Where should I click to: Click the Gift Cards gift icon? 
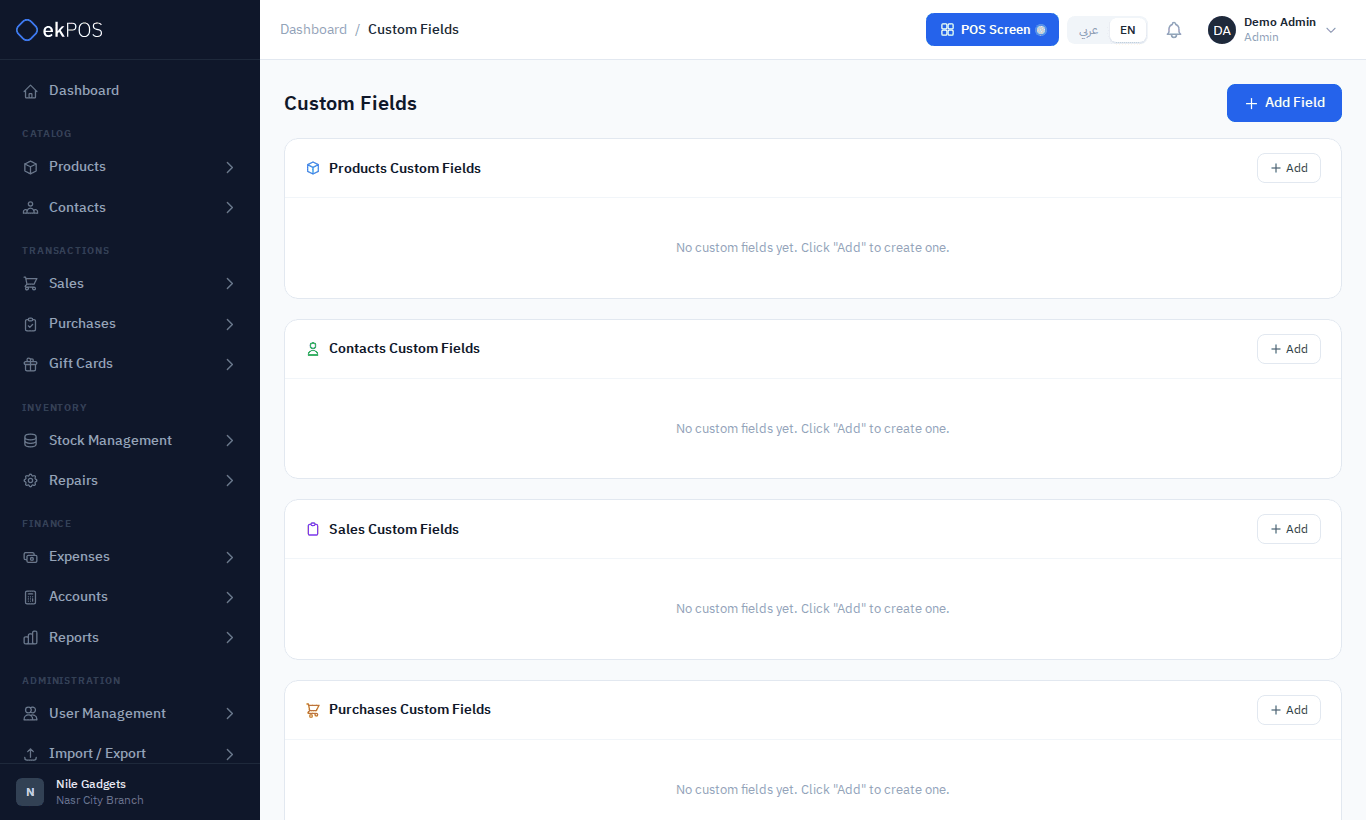(30, 364)
